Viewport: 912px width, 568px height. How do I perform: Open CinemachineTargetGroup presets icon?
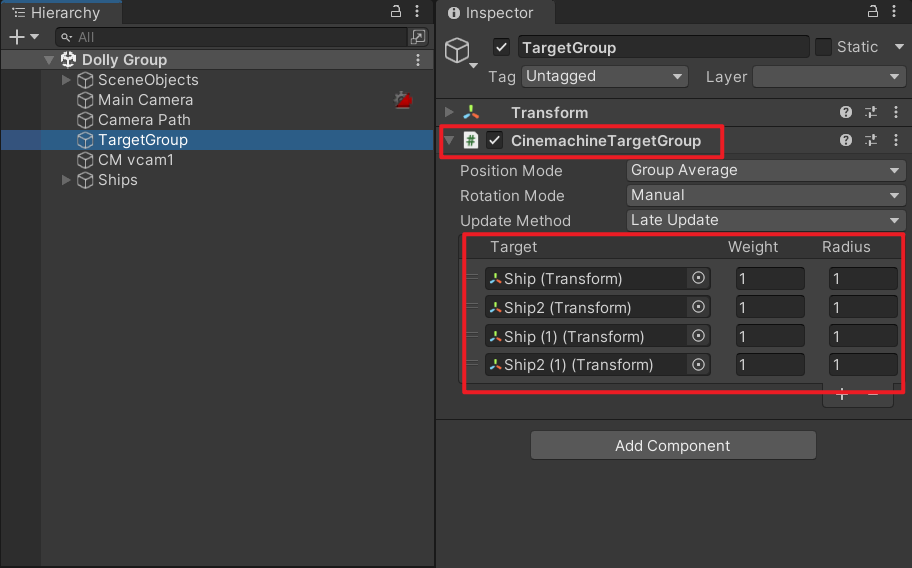(x=871, y=140)
